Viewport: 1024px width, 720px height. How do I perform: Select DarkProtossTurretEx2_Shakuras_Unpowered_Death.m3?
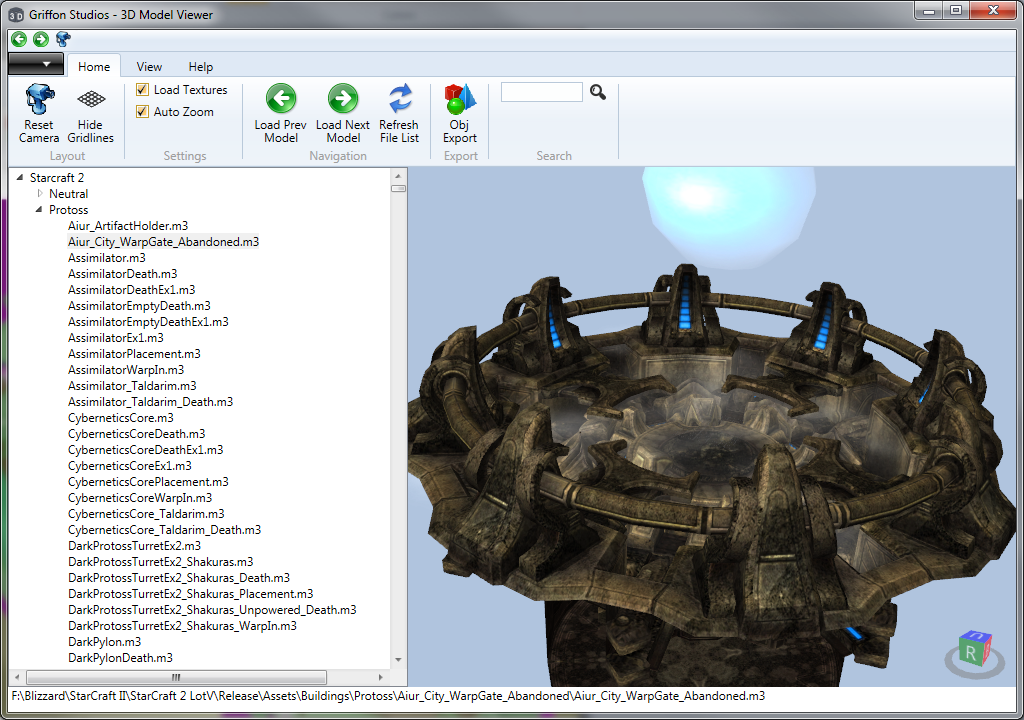pyautogui.click(x=212, y=610)
